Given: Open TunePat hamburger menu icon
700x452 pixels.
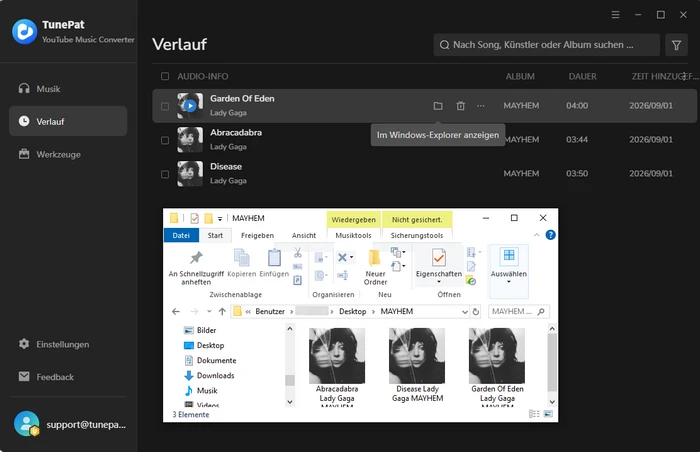Looking at the screenshot, I should pyautogui.click(x=615, y=15).
